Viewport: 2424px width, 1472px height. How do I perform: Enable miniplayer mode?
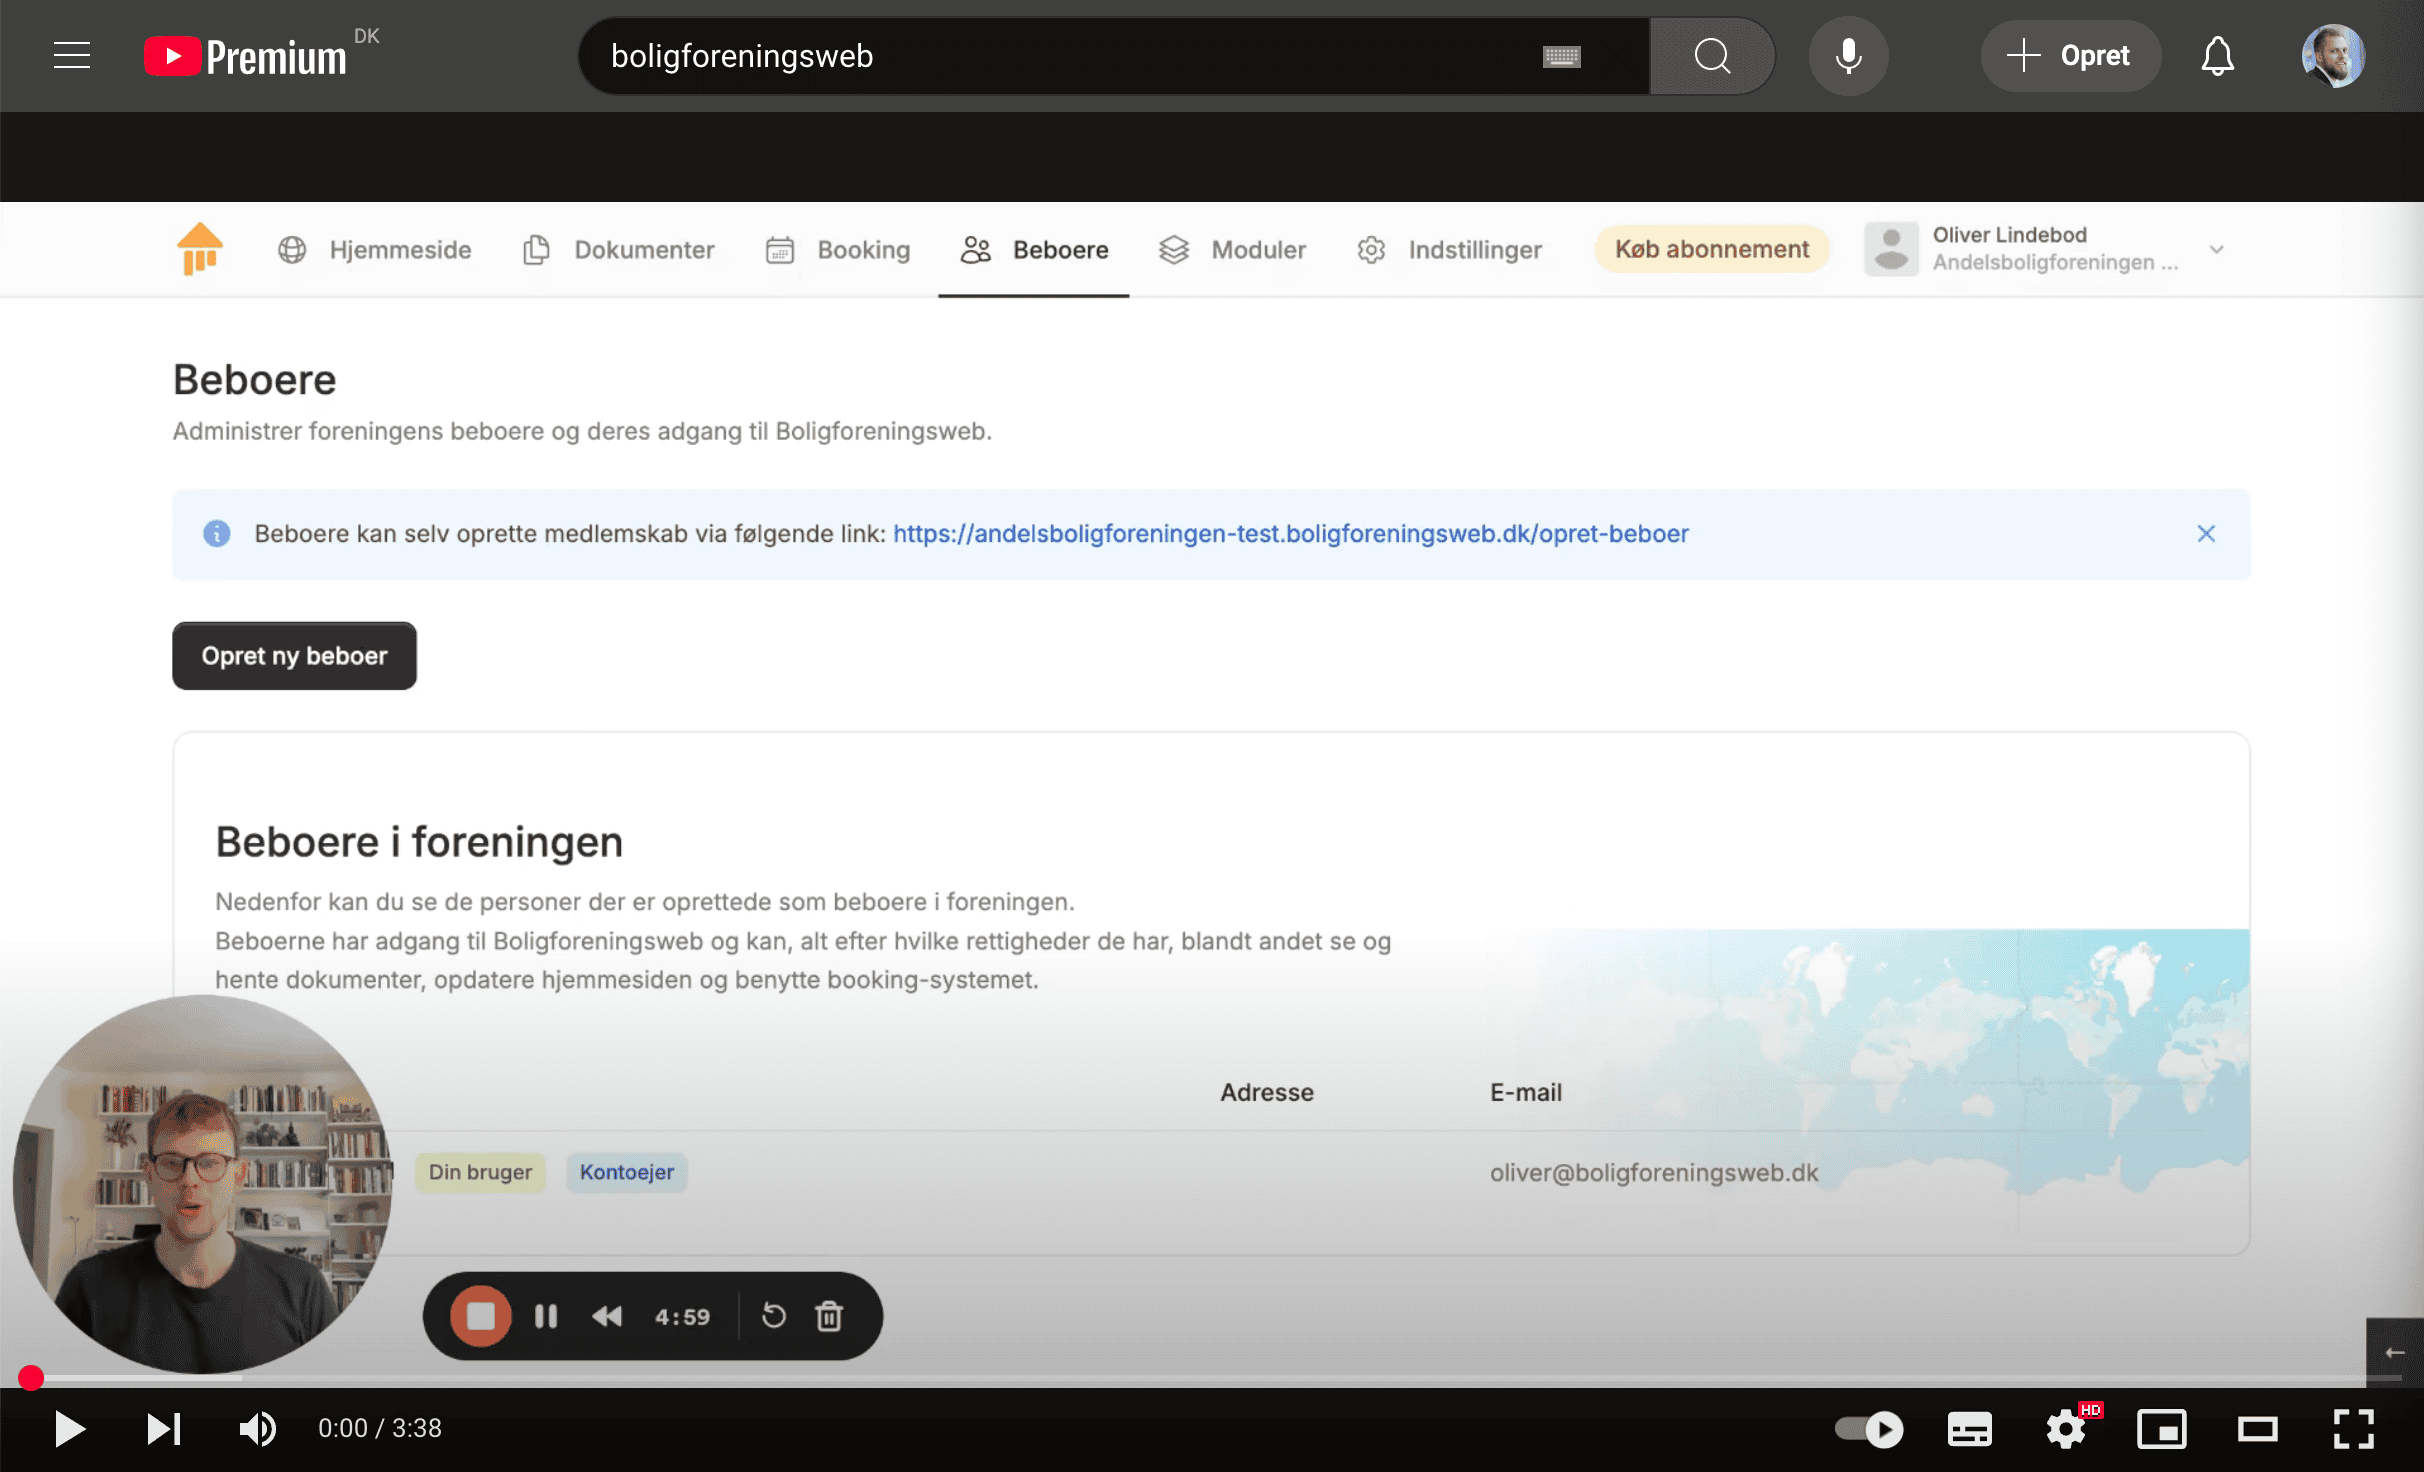tap(2162, 1429)
